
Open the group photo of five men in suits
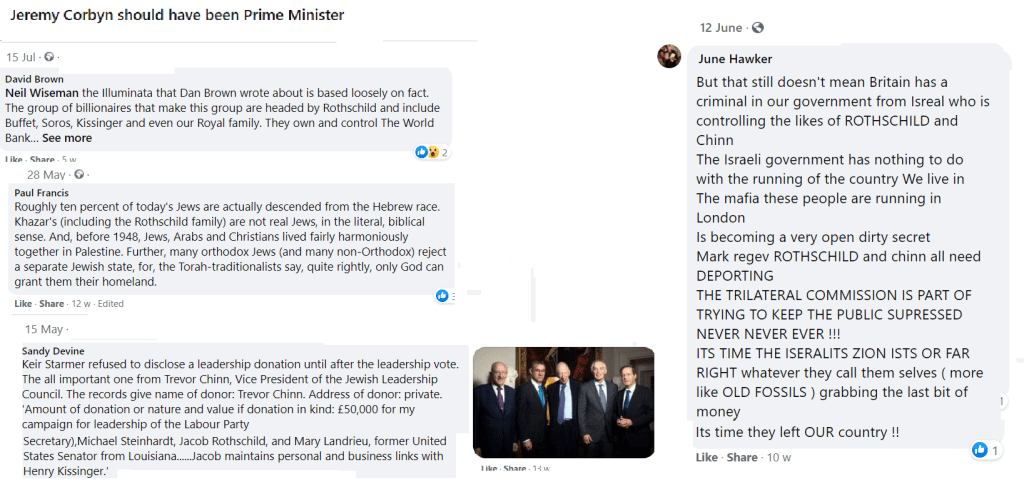(x=563, y=402)
